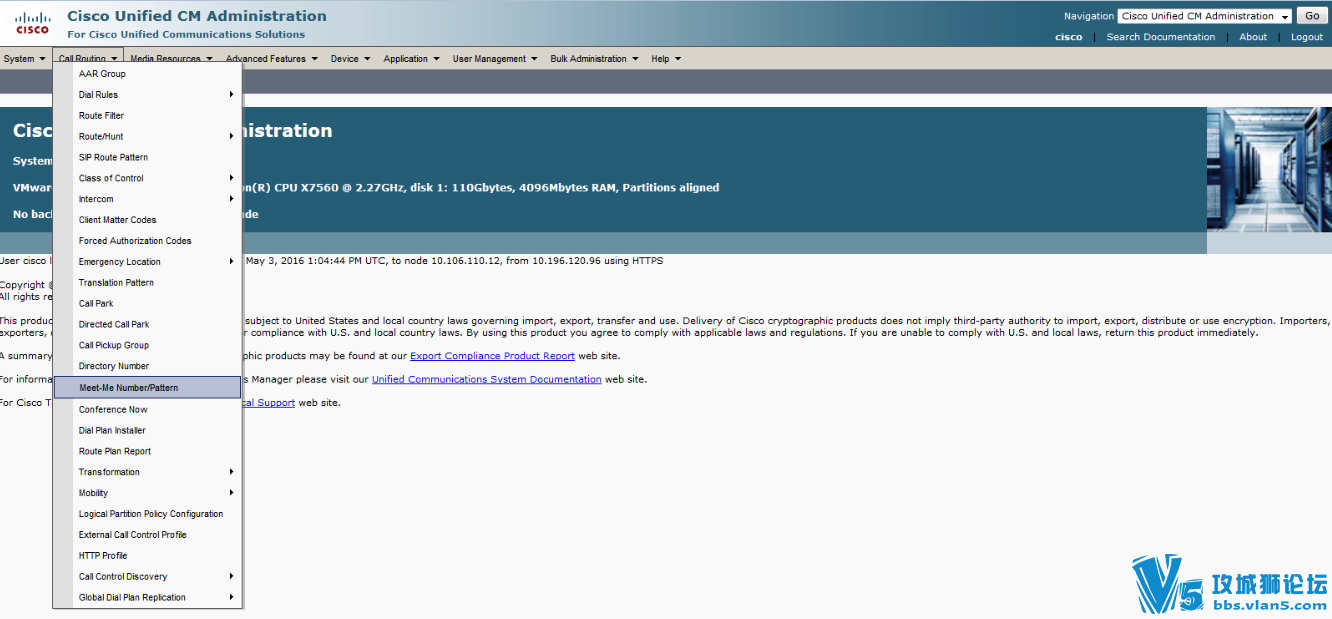Screen dimensions: 1332x619
Task: Open the Media Resources menu
Action: [171, 59]
